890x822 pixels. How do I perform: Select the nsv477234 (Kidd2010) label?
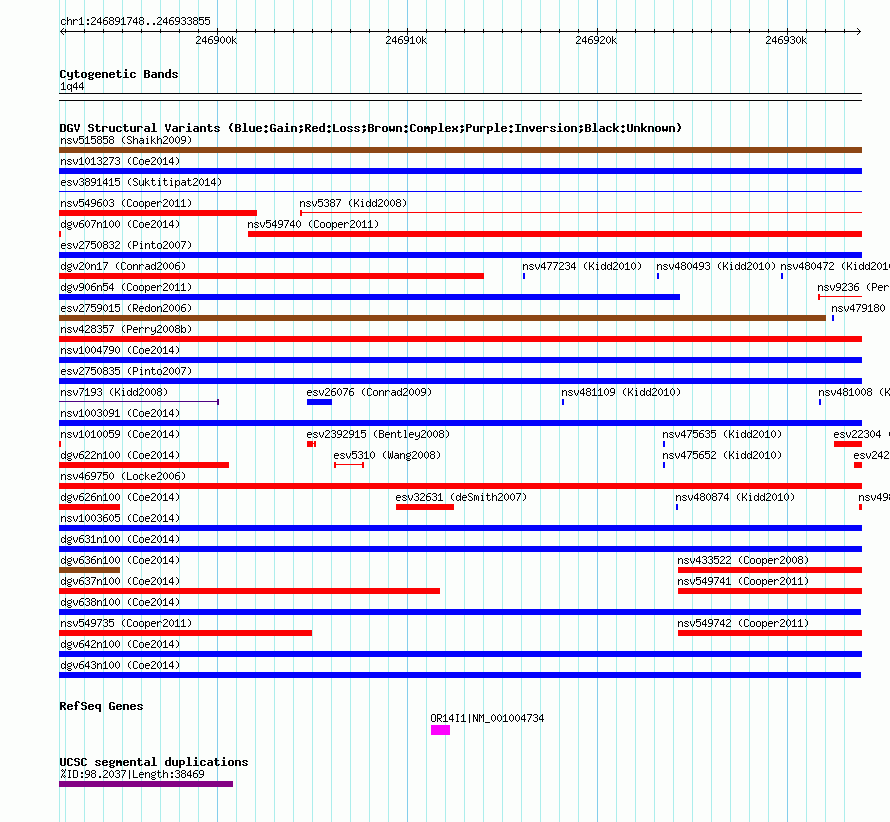(582, 266)
